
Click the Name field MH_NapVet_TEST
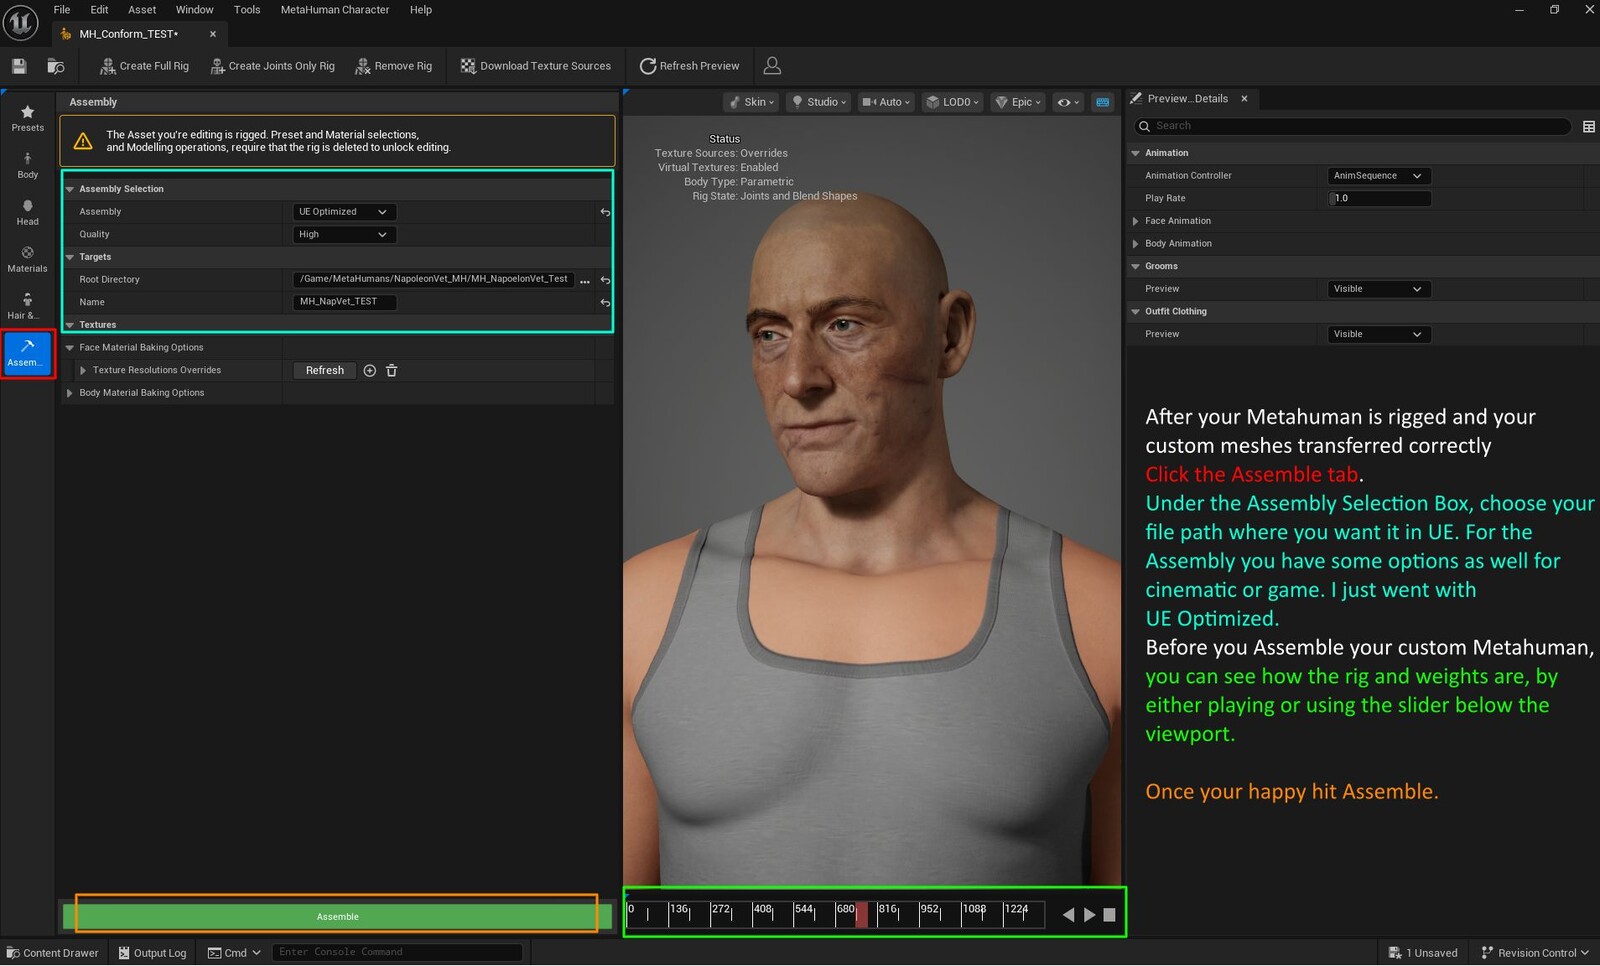(x=345, y=302)
